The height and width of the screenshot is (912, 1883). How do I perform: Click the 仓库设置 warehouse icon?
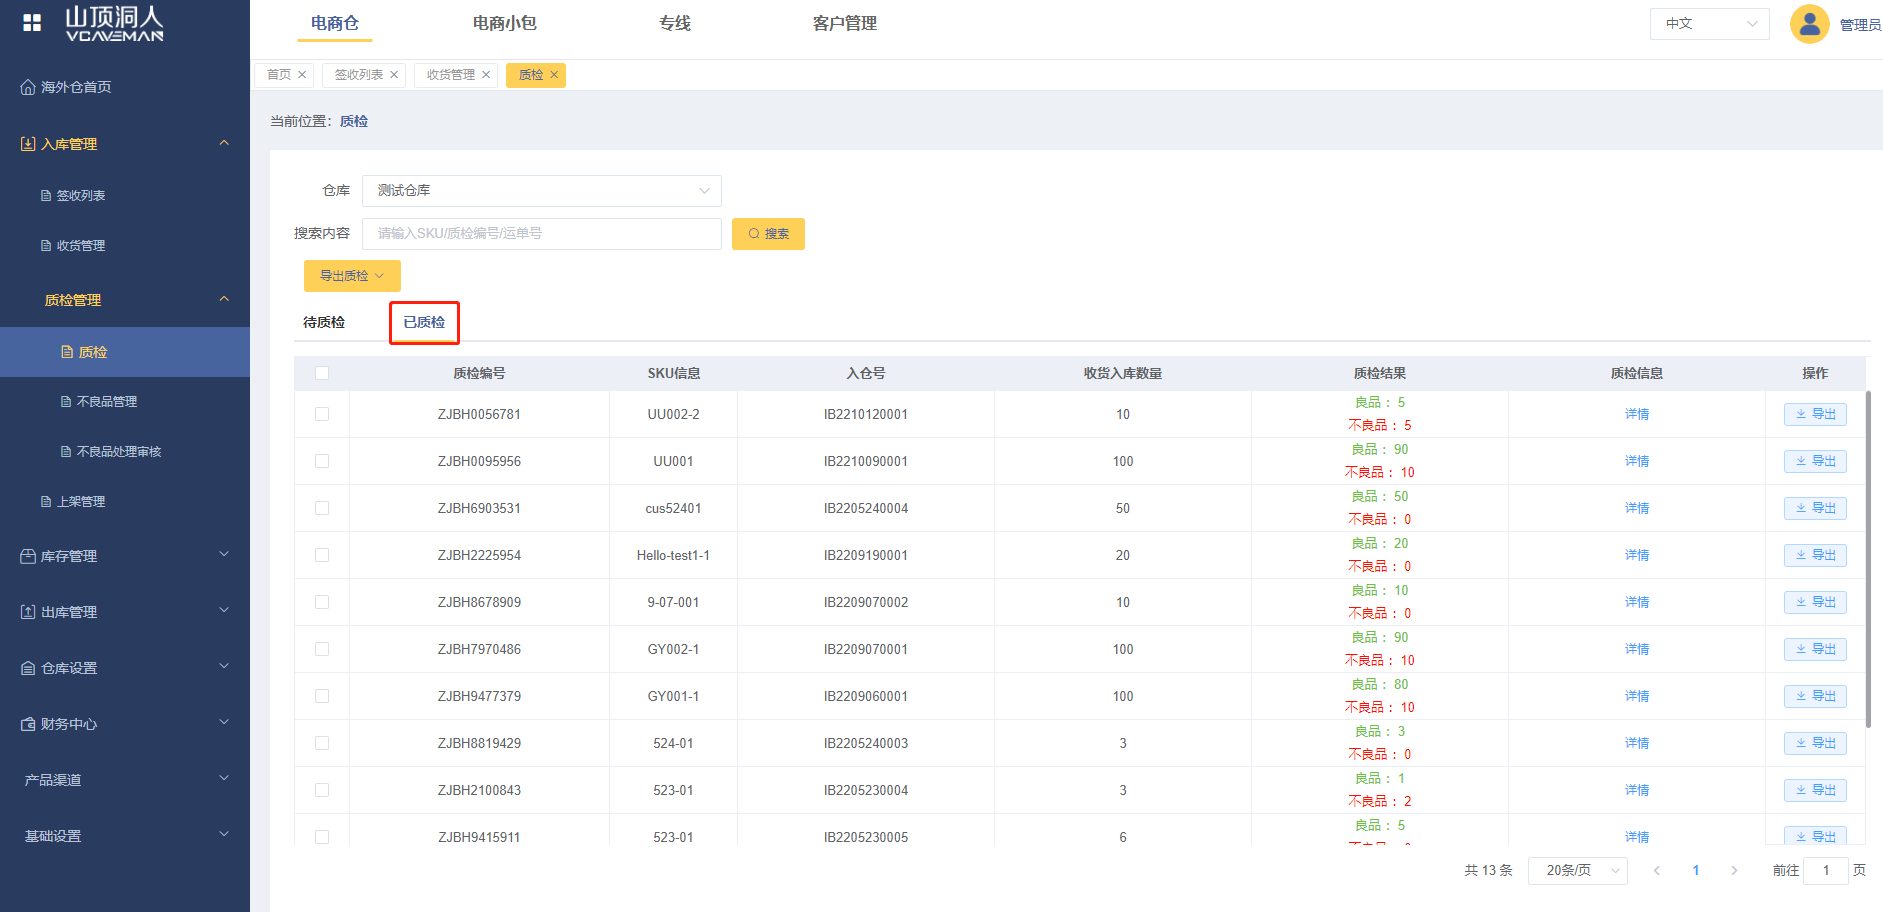pos(28,668)
